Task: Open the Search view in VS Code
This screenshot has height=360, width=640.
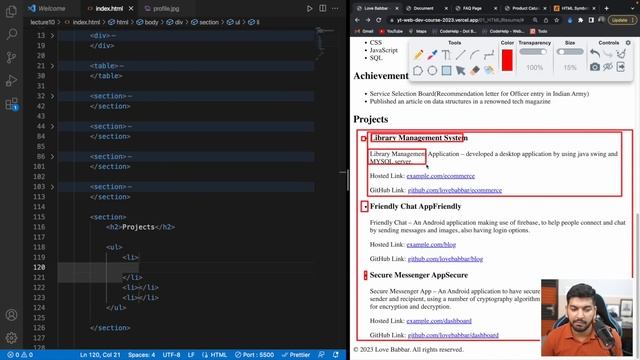Action: (x=11, y=34)
